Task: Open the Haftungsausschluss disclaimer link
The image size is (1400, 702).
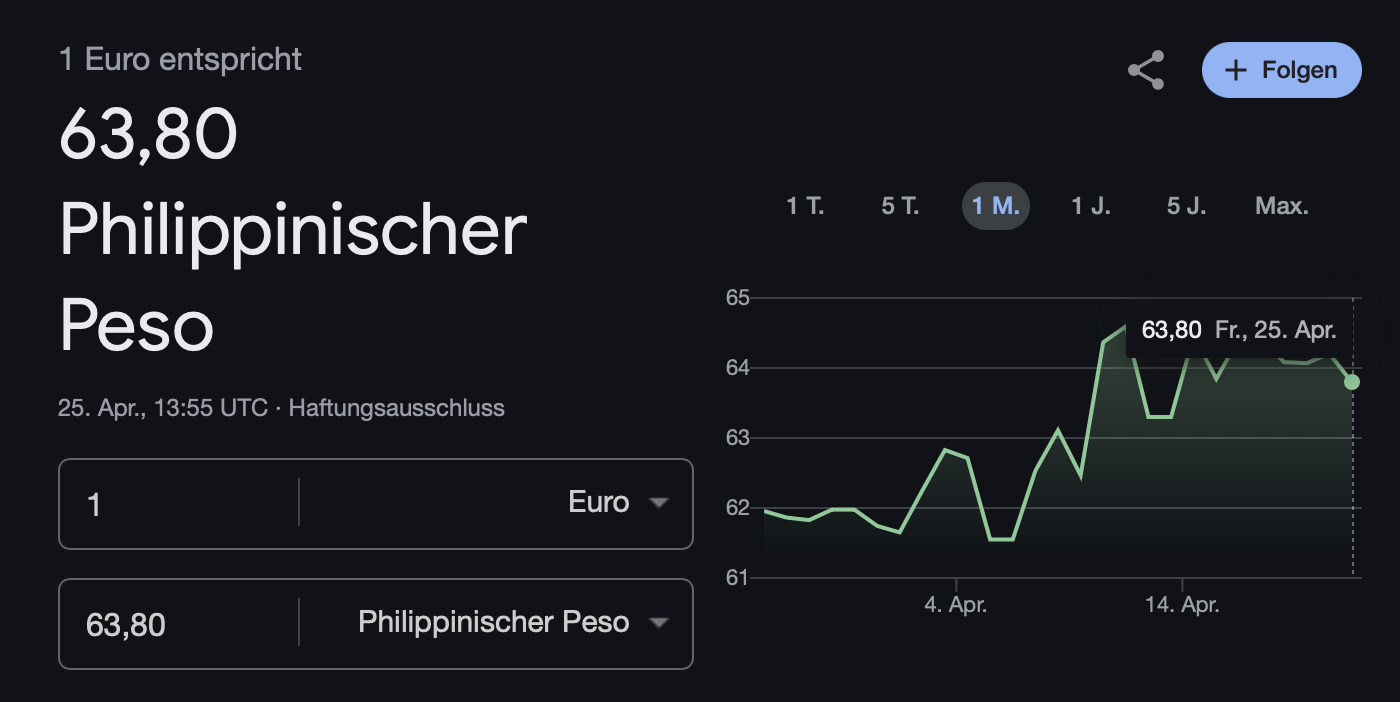Action: [396, 408]
